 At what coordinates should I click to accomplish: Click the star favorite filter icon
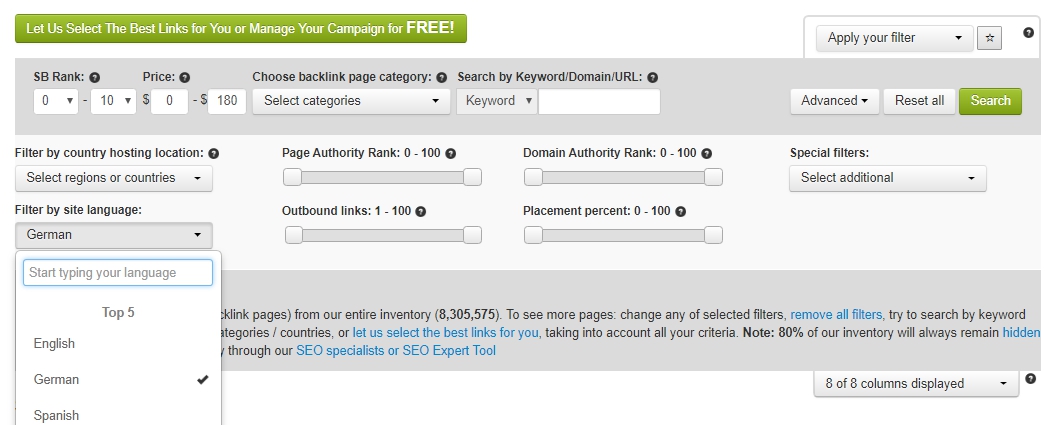coord(989,38)
